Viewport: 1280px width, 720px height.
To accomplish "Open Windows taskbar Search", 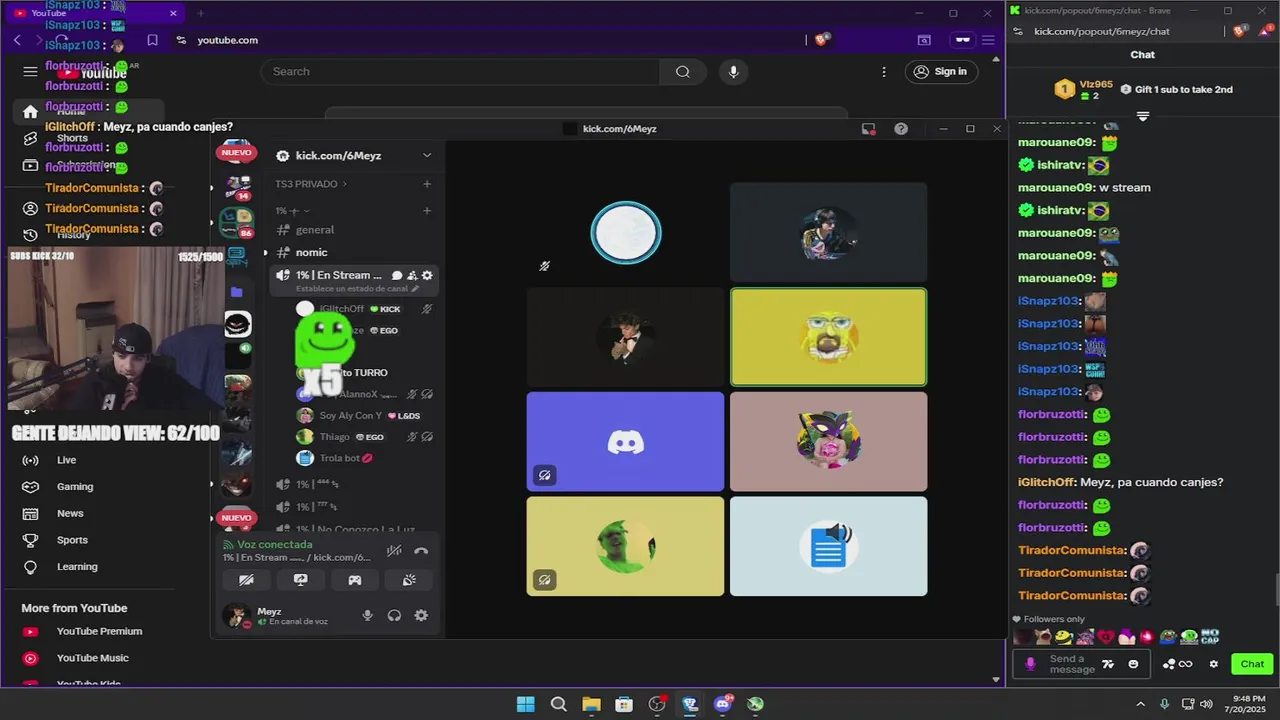I will [558, 704].
